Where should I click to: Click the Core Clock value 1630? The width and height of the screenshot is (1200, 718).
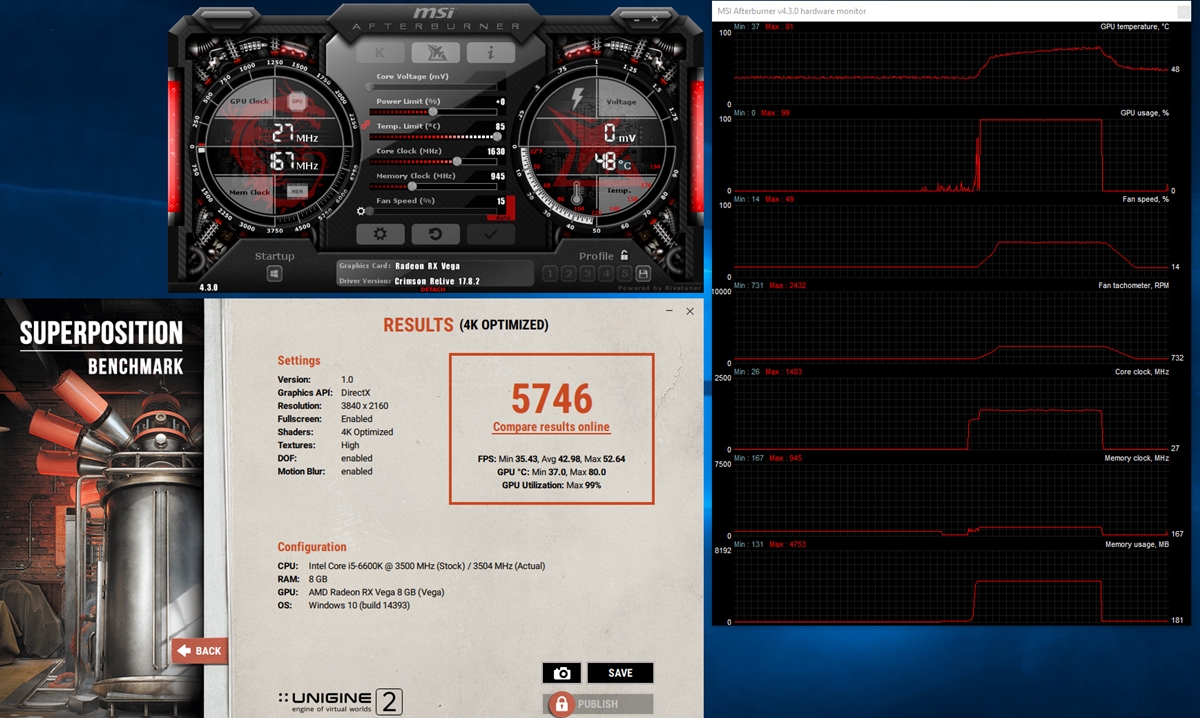coord(496,151)
